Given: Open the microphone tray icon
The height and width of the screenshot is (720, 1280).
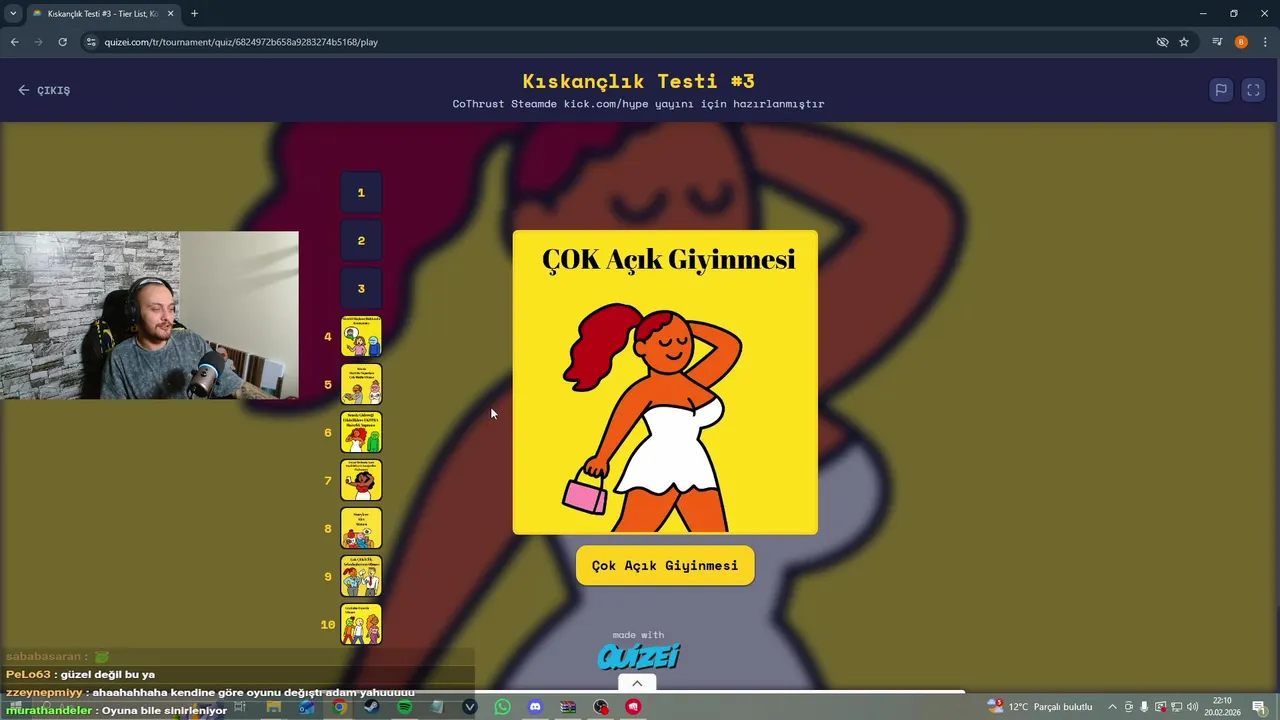Looking at the screenshot, I should 1144,707.
